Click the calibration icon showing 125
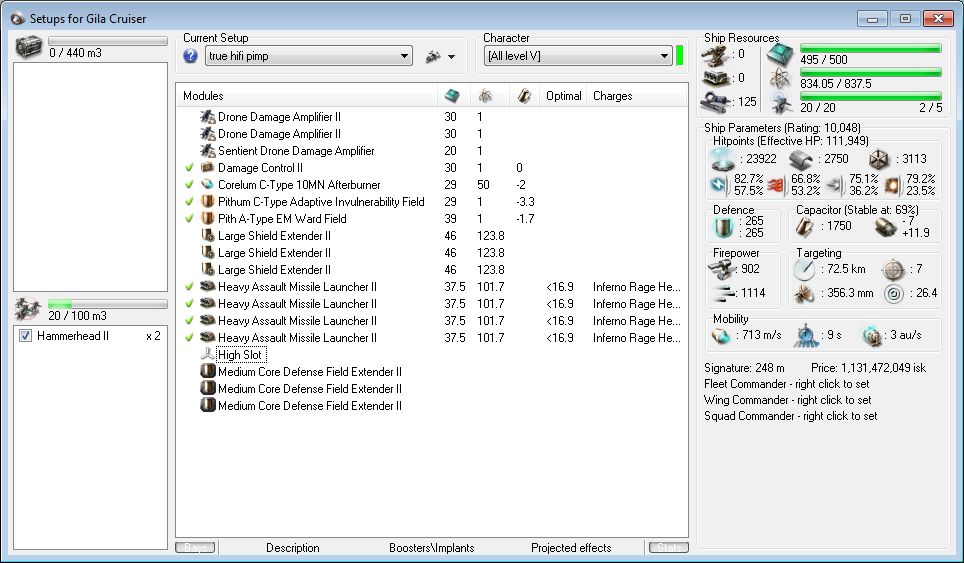The image size is (964, 563). pyautogui.click(x=716, y=101)
